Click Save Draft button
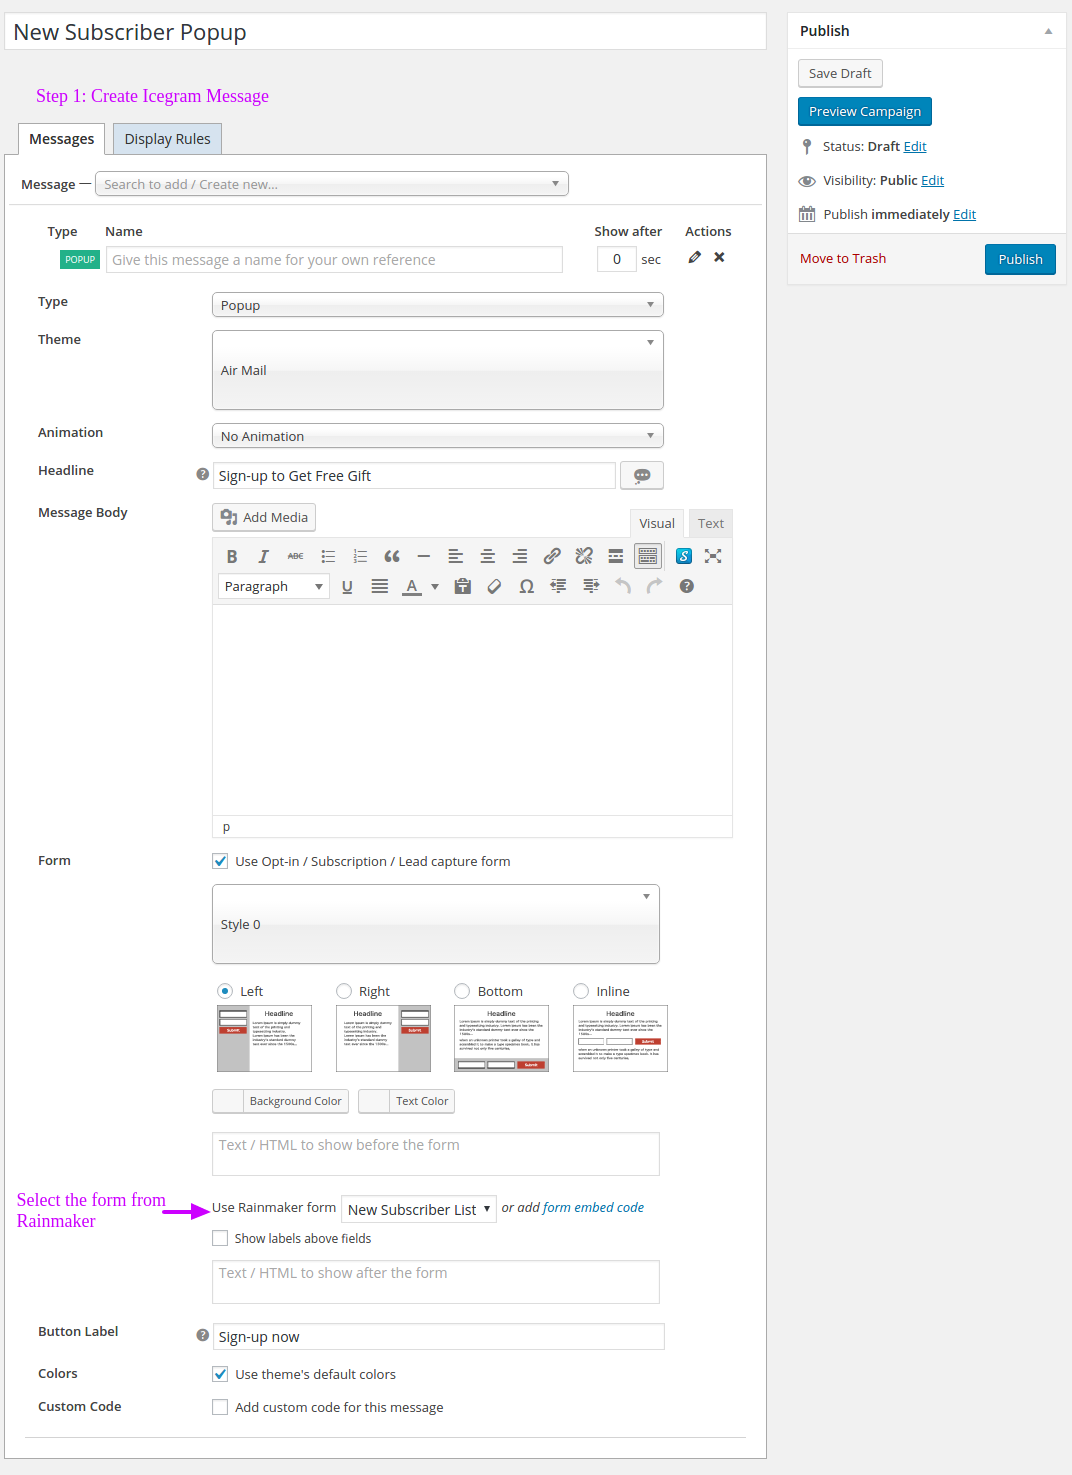 click(x=840, y=73)
